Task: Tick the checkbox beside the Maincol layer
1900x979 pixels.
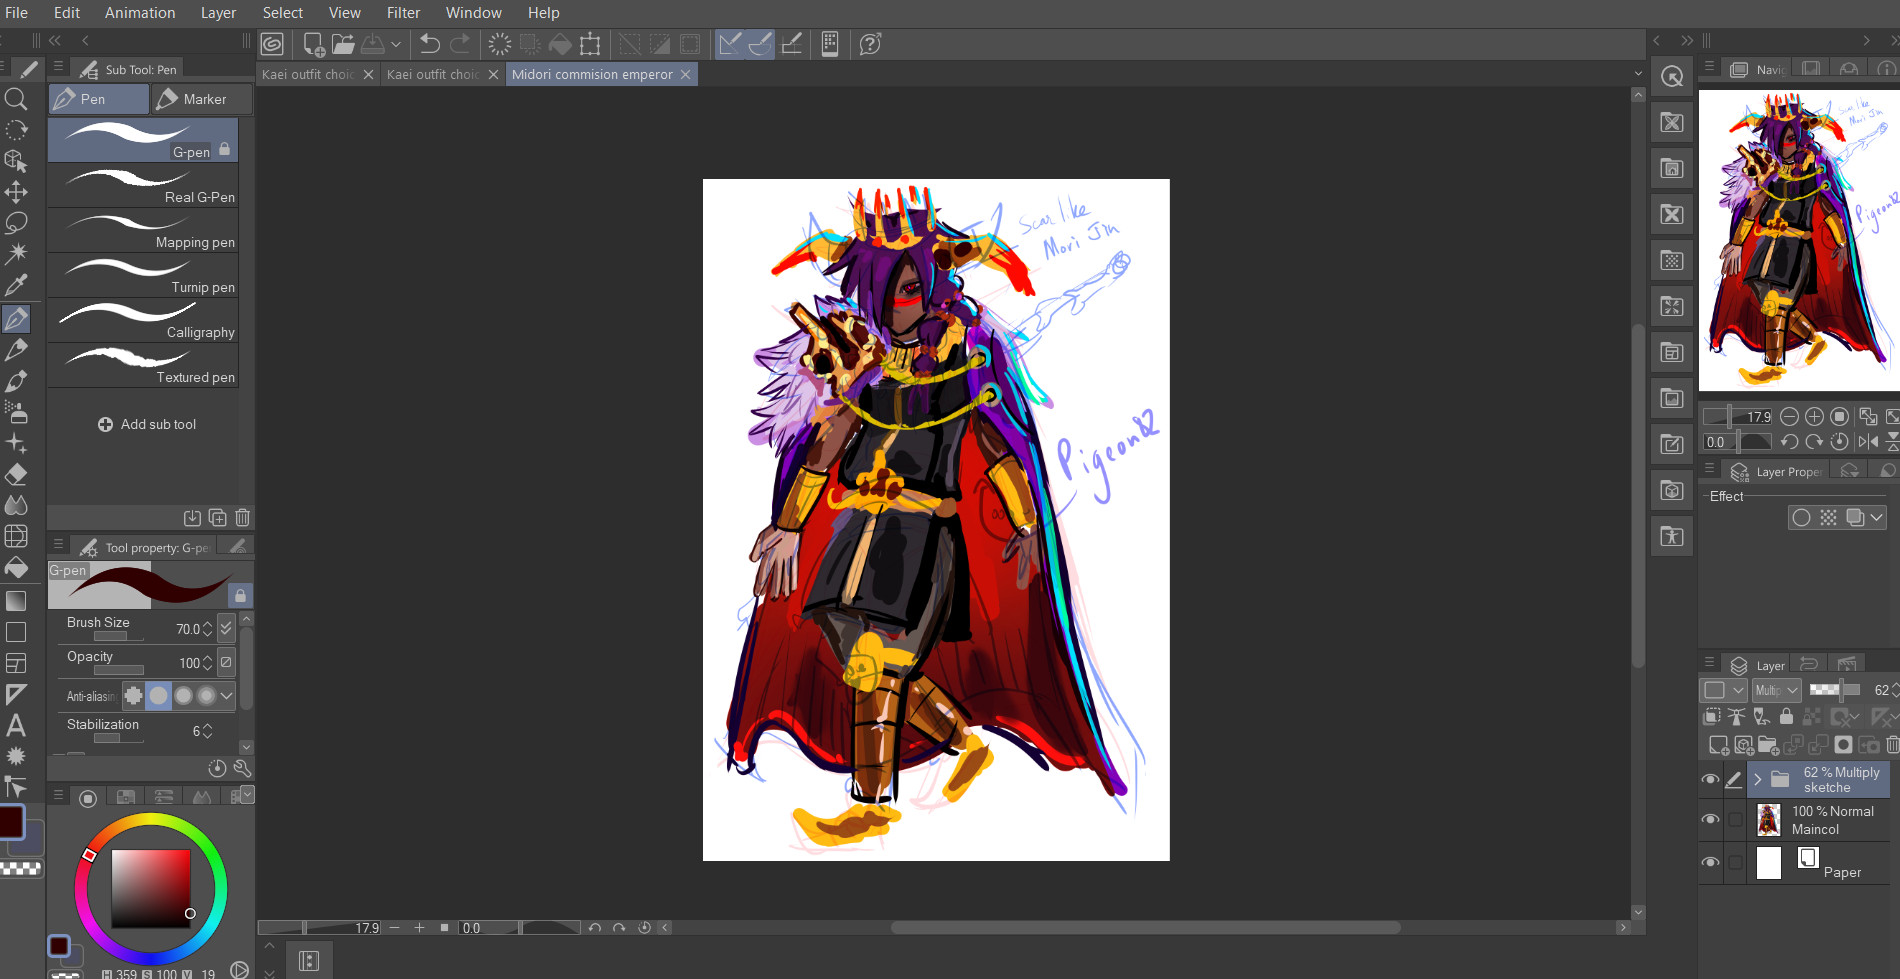Action: 1736,819
